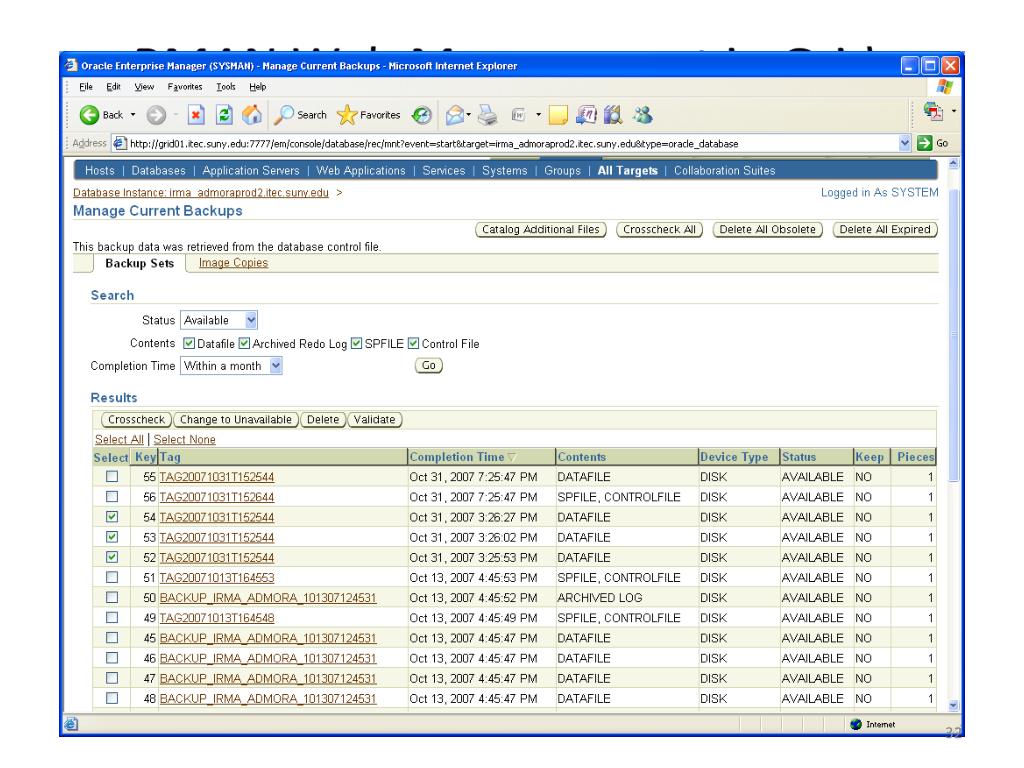Uncheck the Archived Redo Log checkbox
The image size is (1024, 768).
tap(246, 344)
